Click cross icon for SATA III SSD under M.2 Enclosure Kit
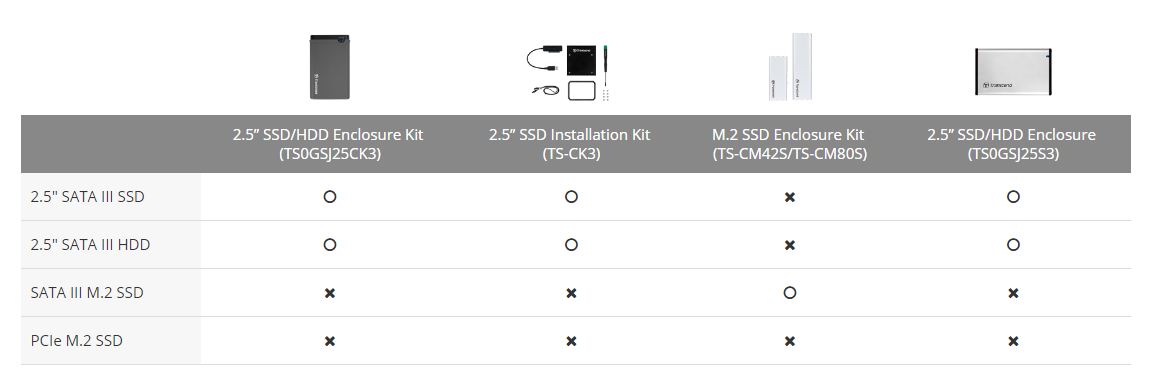Viewport: 1151px width, 392px height. click(790, 197)
